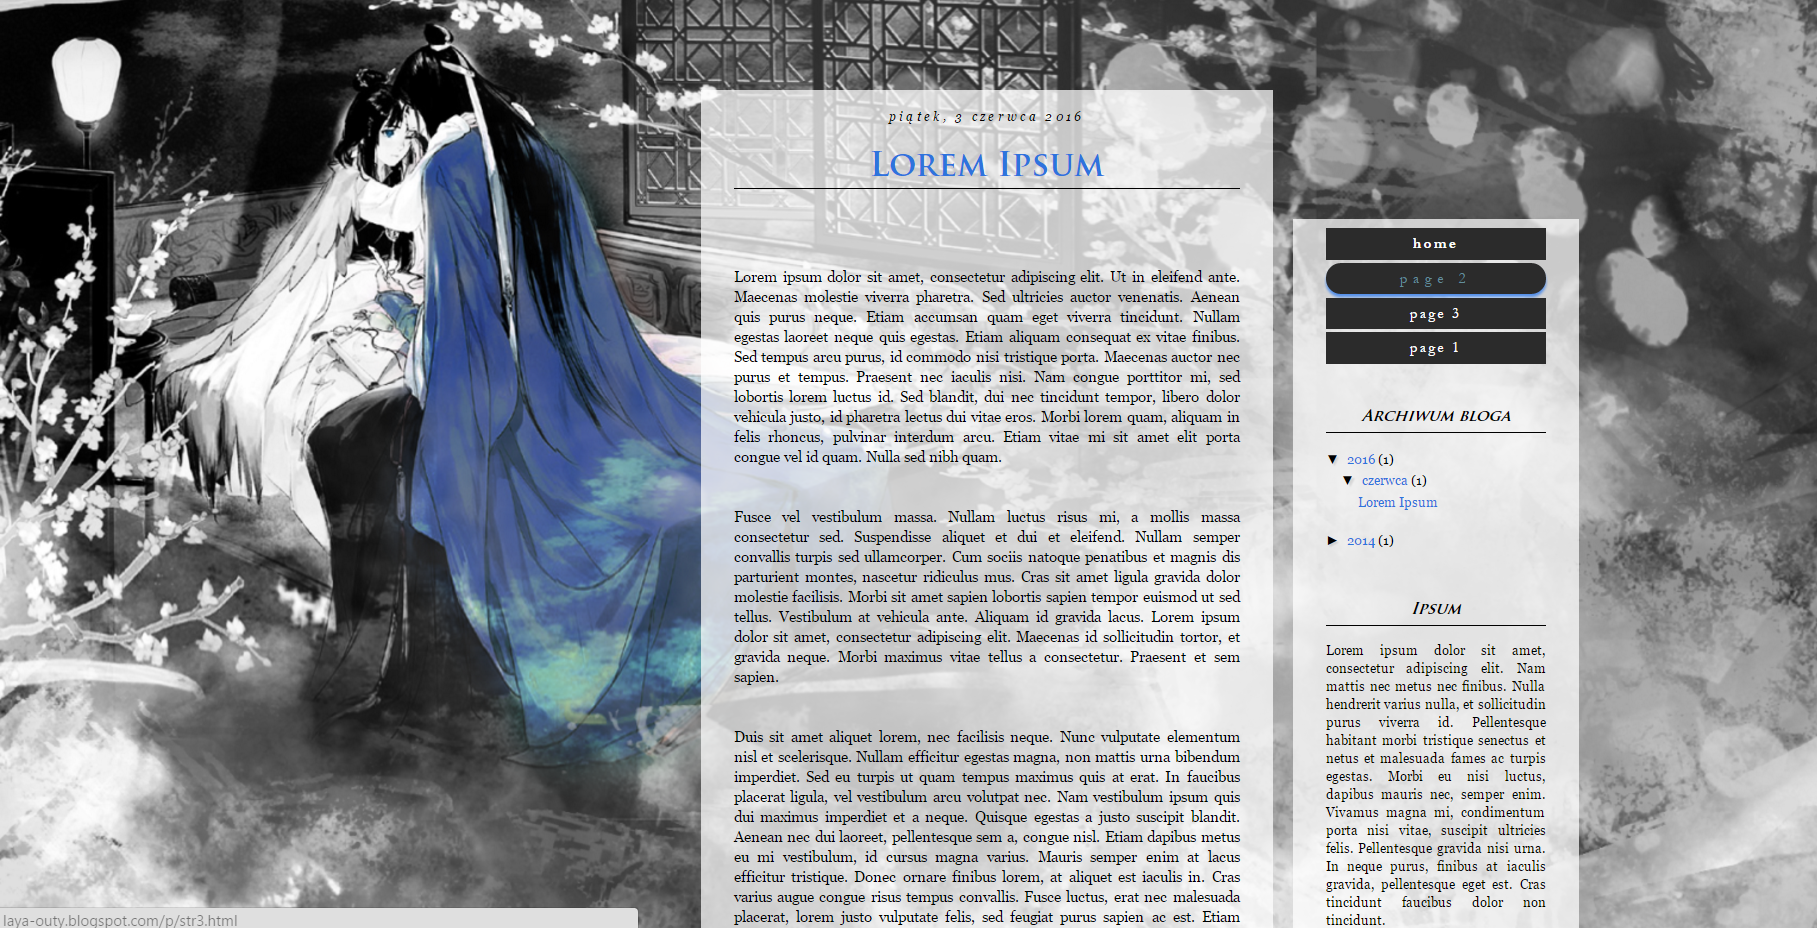Image resolution: width=1817 pixels, height=928 pixels.
Task: Open the home navigation button
Action: (x=1435, y=244)
